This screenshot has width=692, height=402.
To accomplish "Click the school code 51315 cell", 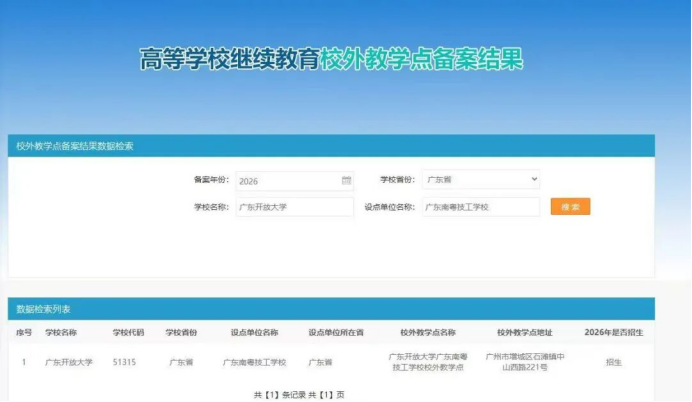I will pos(124,362).
